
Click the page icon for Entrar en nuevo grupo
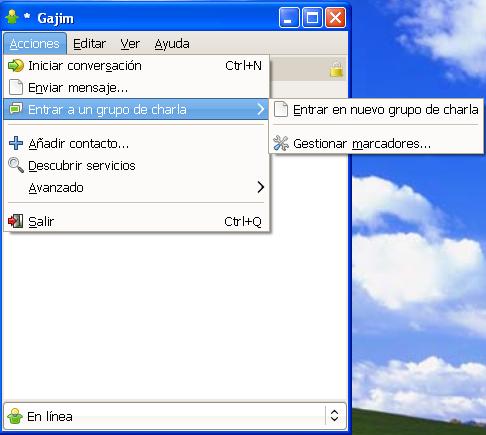pos(281,109)
